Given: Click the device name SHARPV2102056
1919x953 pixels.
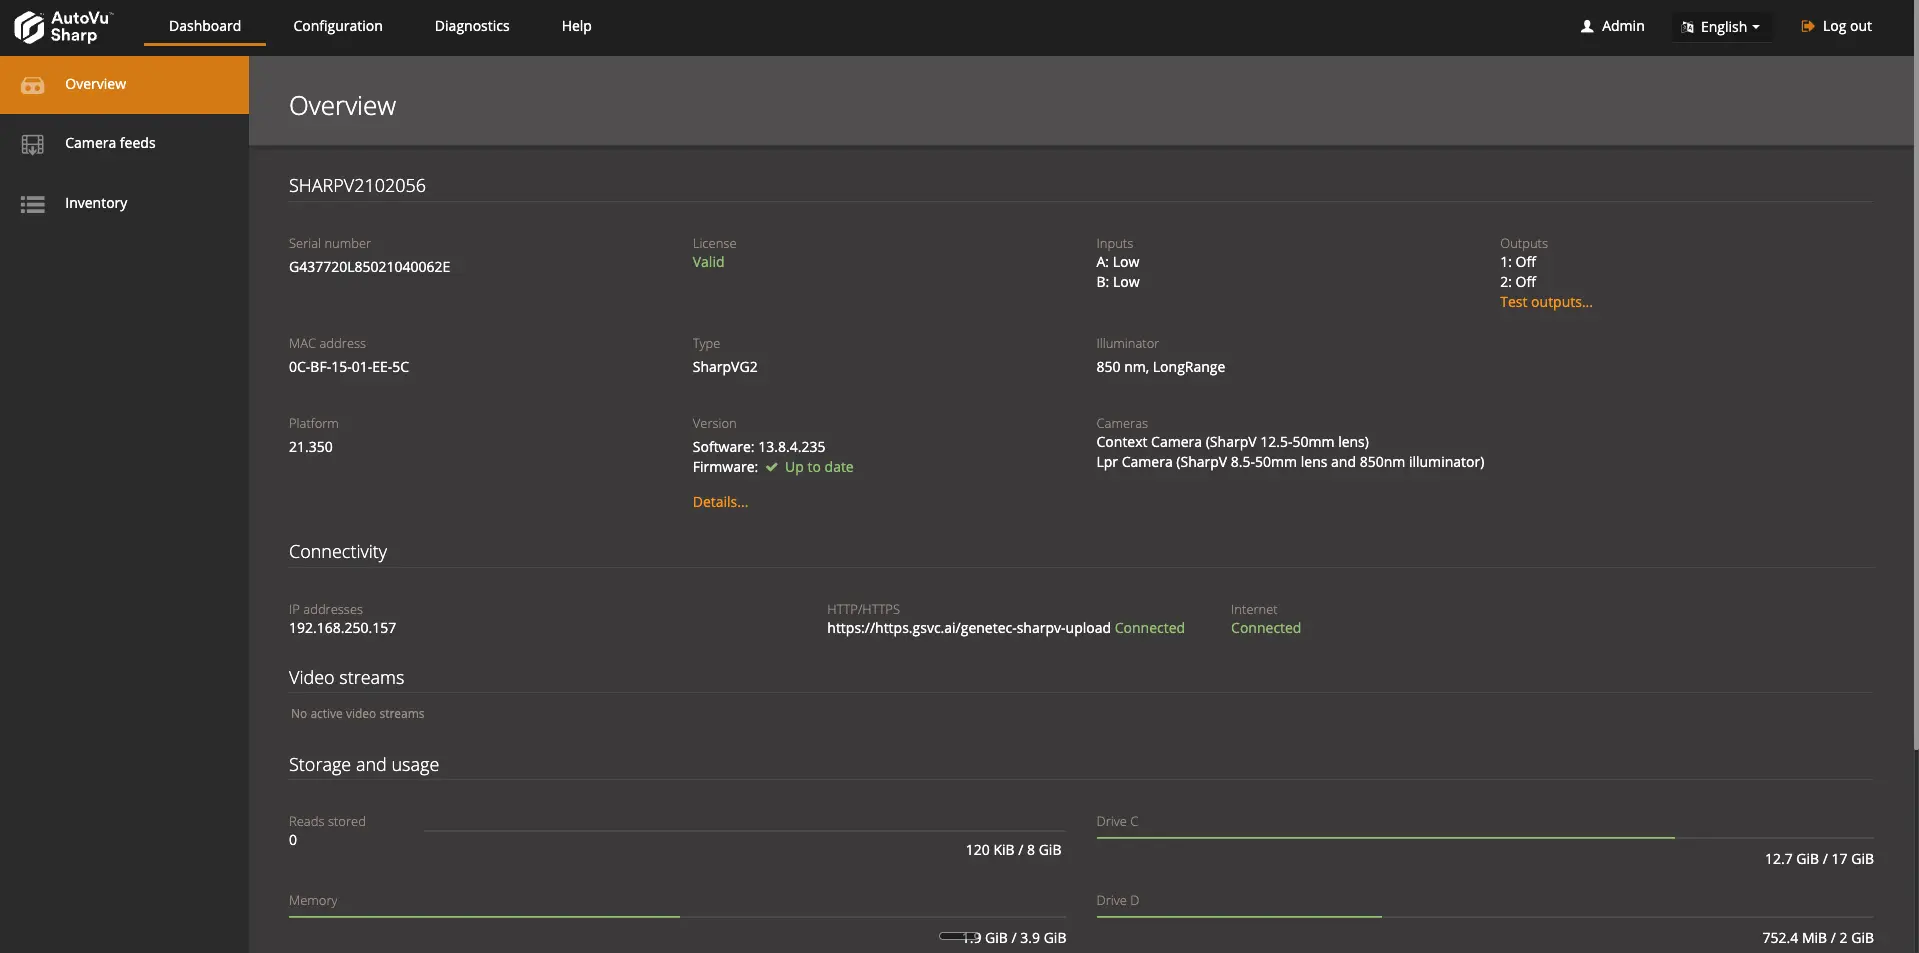Looking at the screenshot, I should click(x=357, y=186).
